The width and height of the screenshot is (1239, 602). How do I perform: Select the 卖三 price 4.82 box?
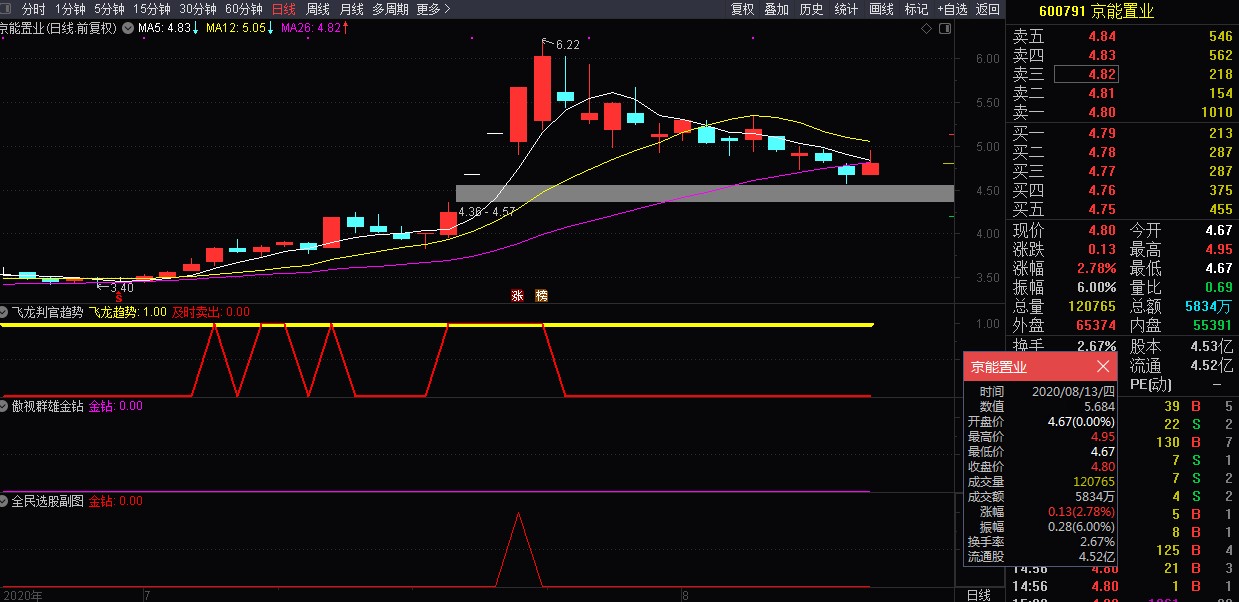(1086, 74)
